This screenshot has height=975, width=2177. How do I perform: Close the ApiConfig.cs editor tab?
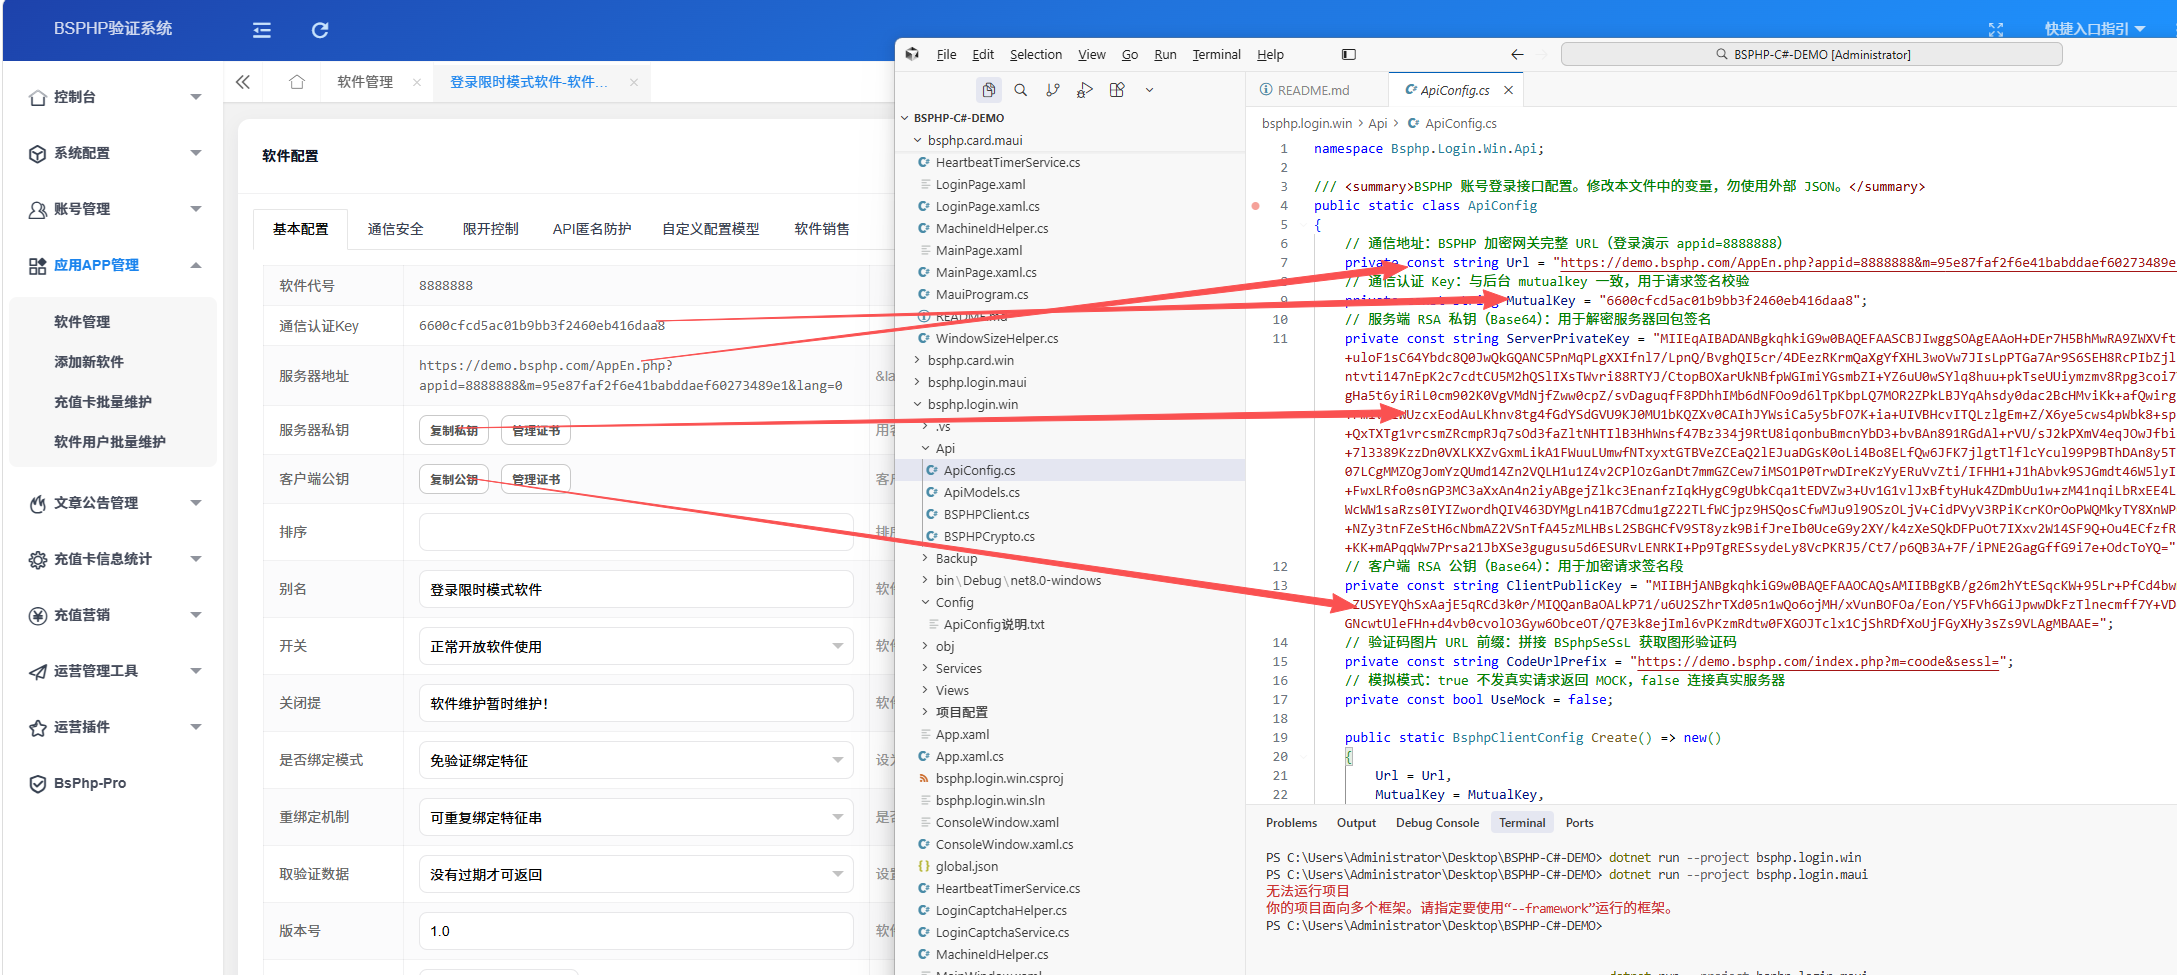coord(1508,90)
